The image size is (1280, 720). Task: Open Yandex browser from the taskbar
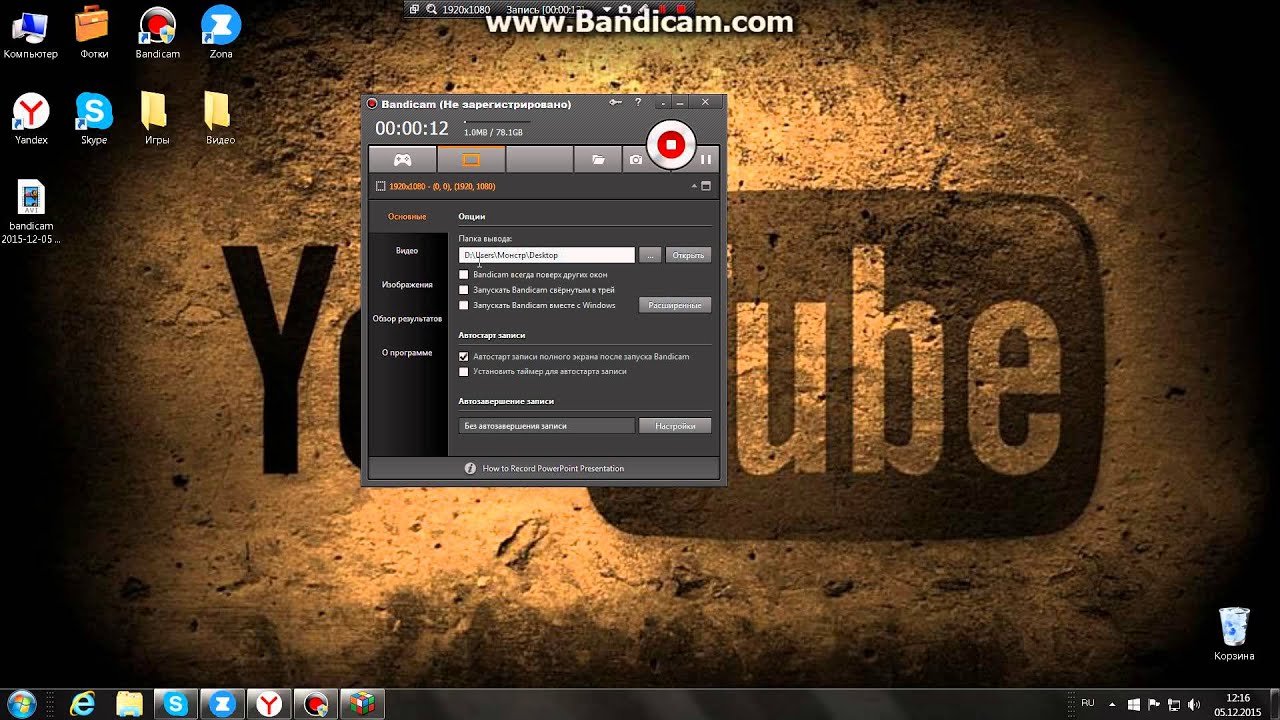pos(269,704)
